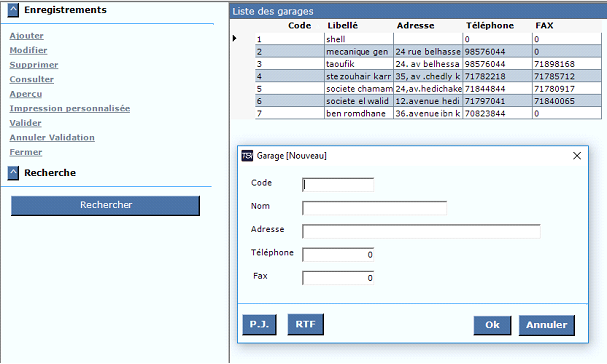Click fax cell '71898168'
Viewport: 607px width, 364px height.
567,64
